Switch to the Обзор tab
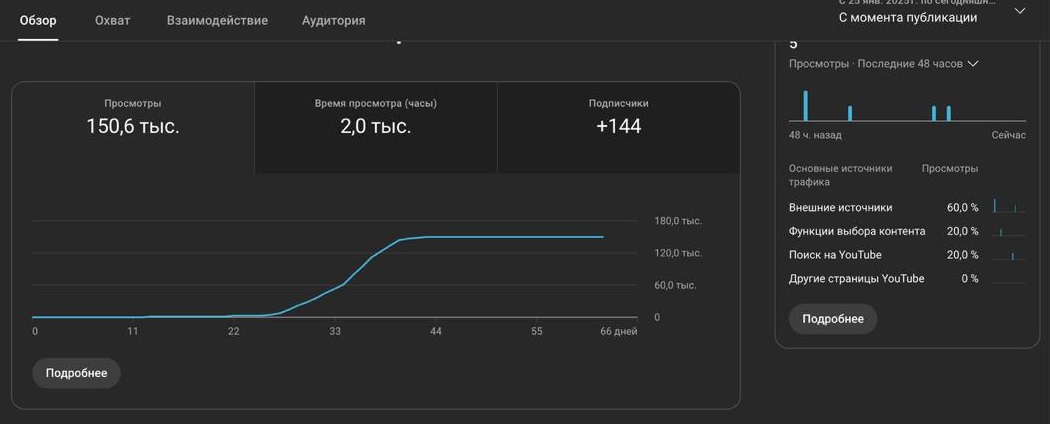1050x424 pixels. (38, 20)
